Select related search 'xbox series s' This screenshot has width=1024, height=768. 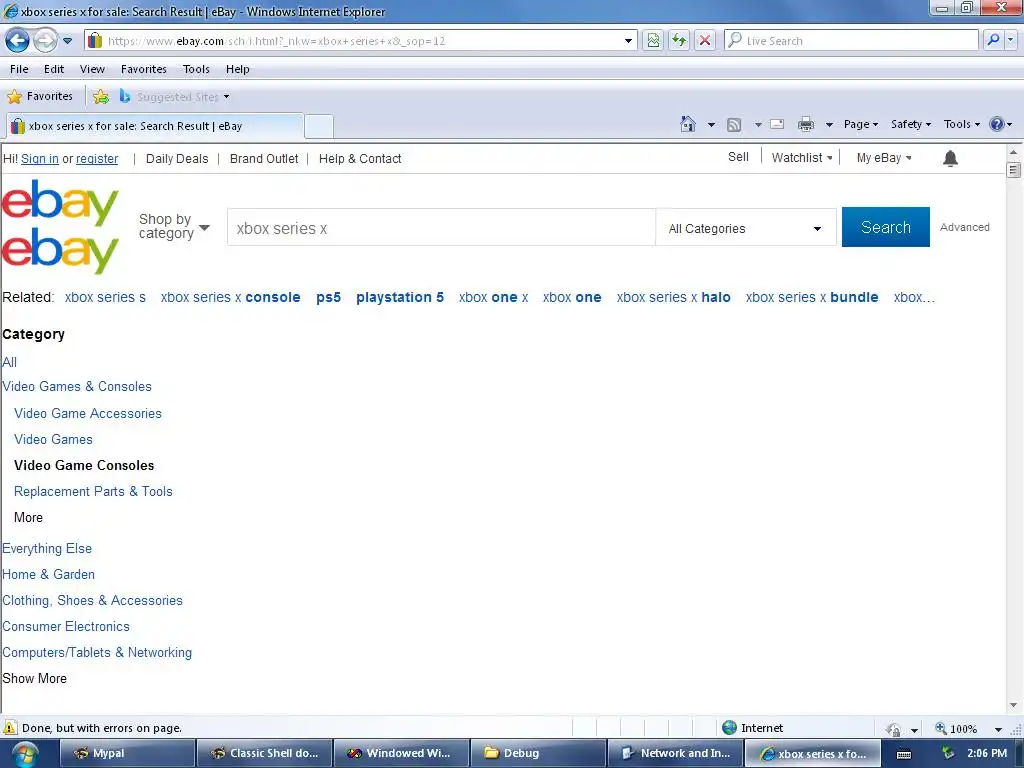coord(105,297)
